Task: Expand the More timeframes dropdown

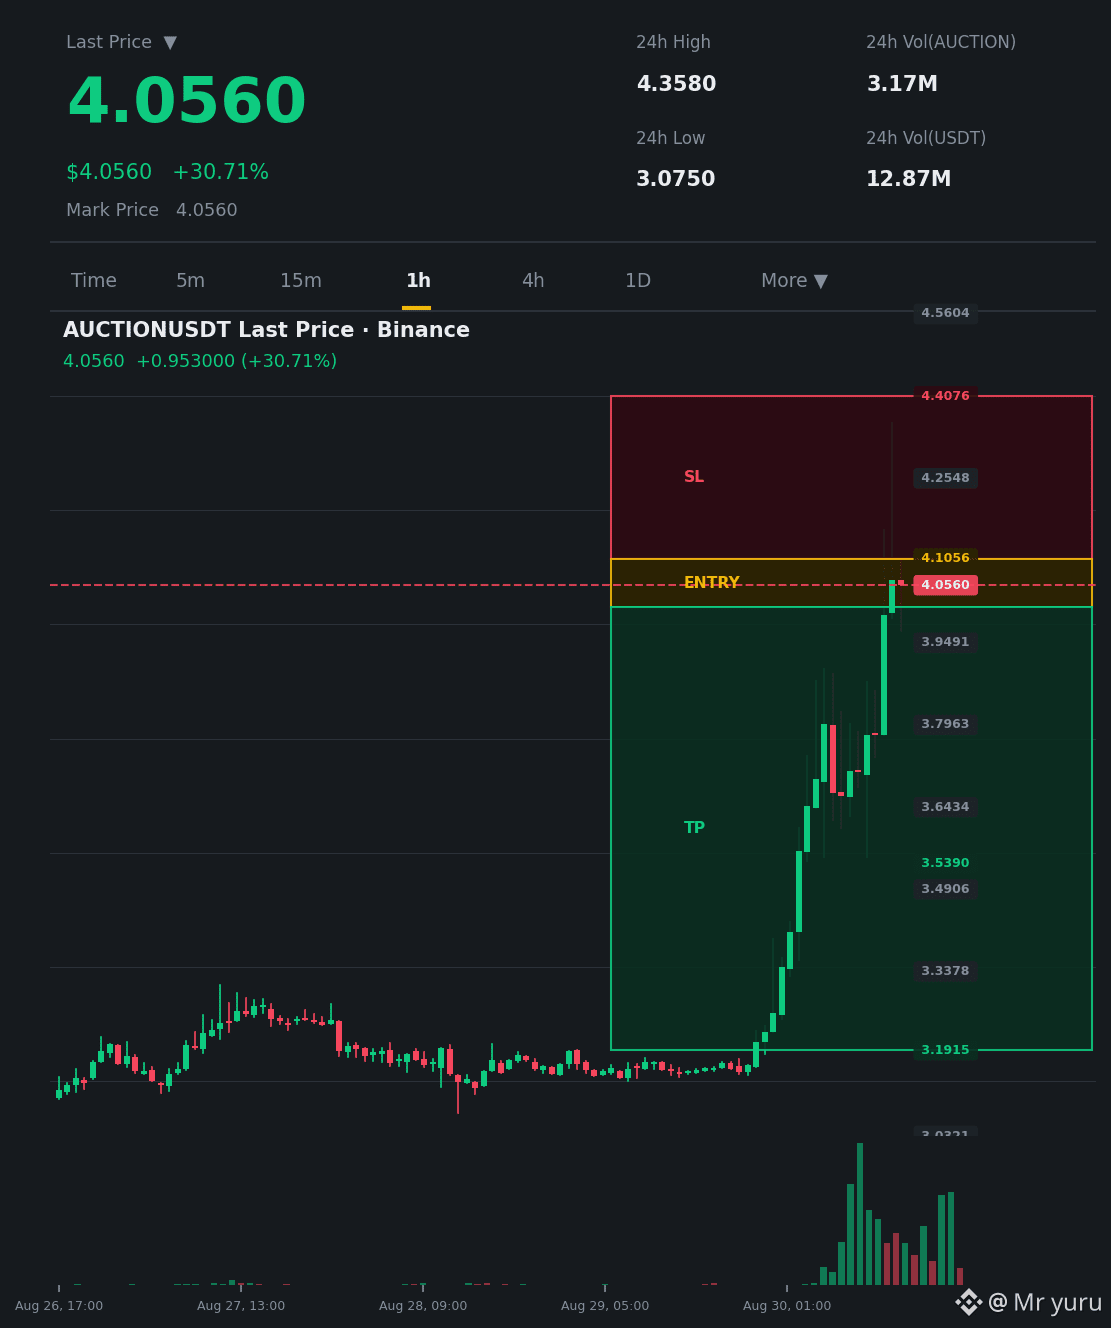Action: [794, 281]
